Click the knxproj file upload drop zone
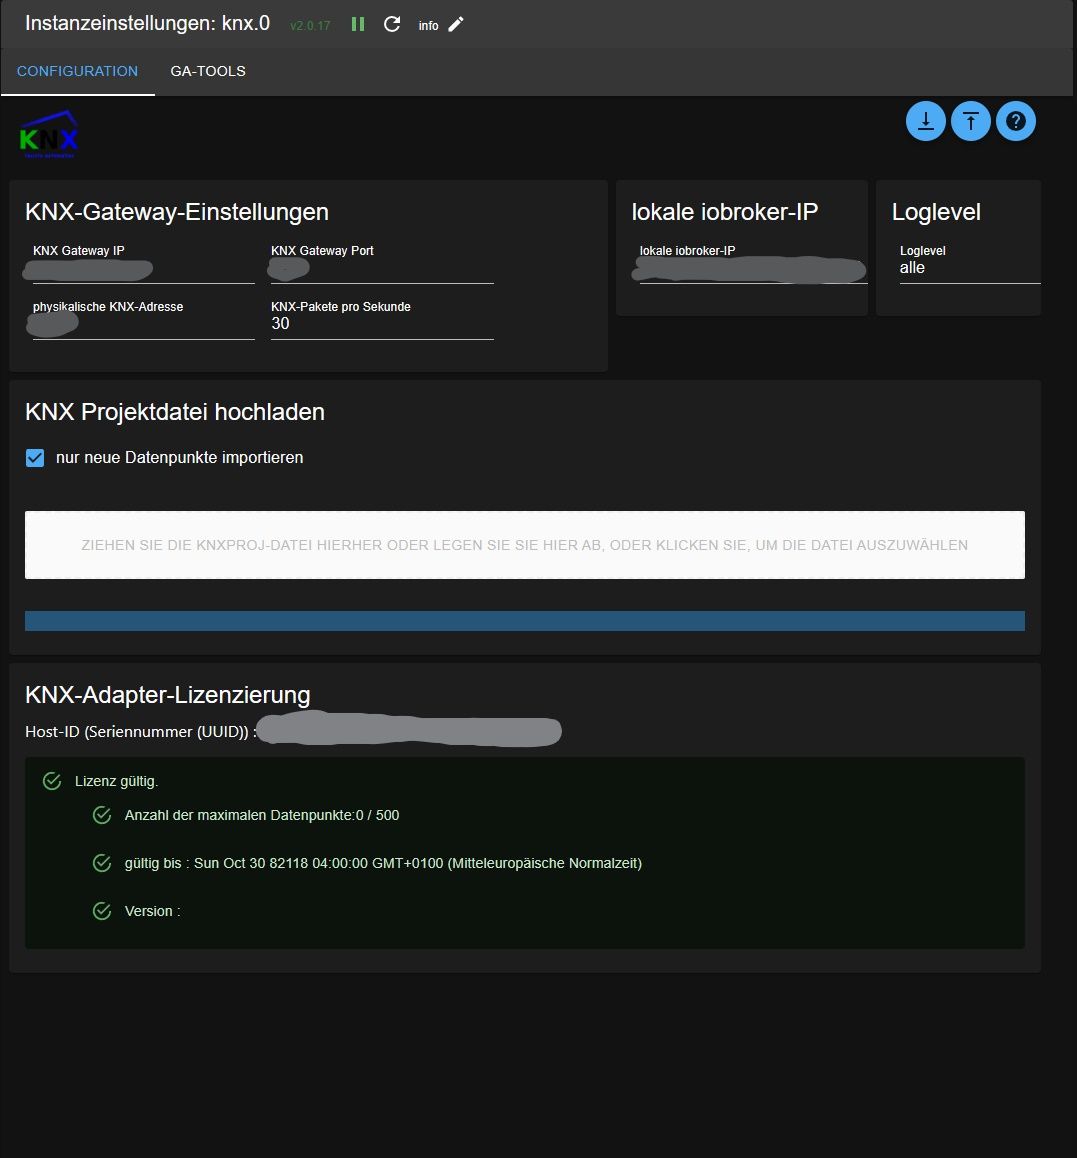 pos(524,545)
